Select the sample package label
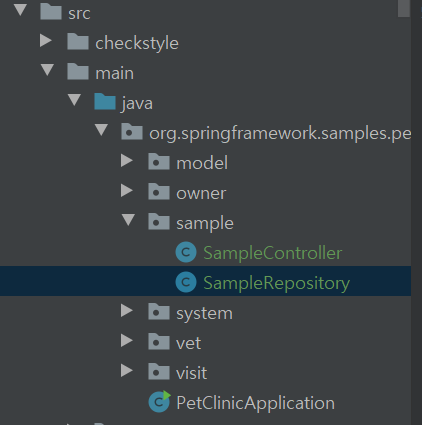Screen dimensions: 422x425 point(205,223)
